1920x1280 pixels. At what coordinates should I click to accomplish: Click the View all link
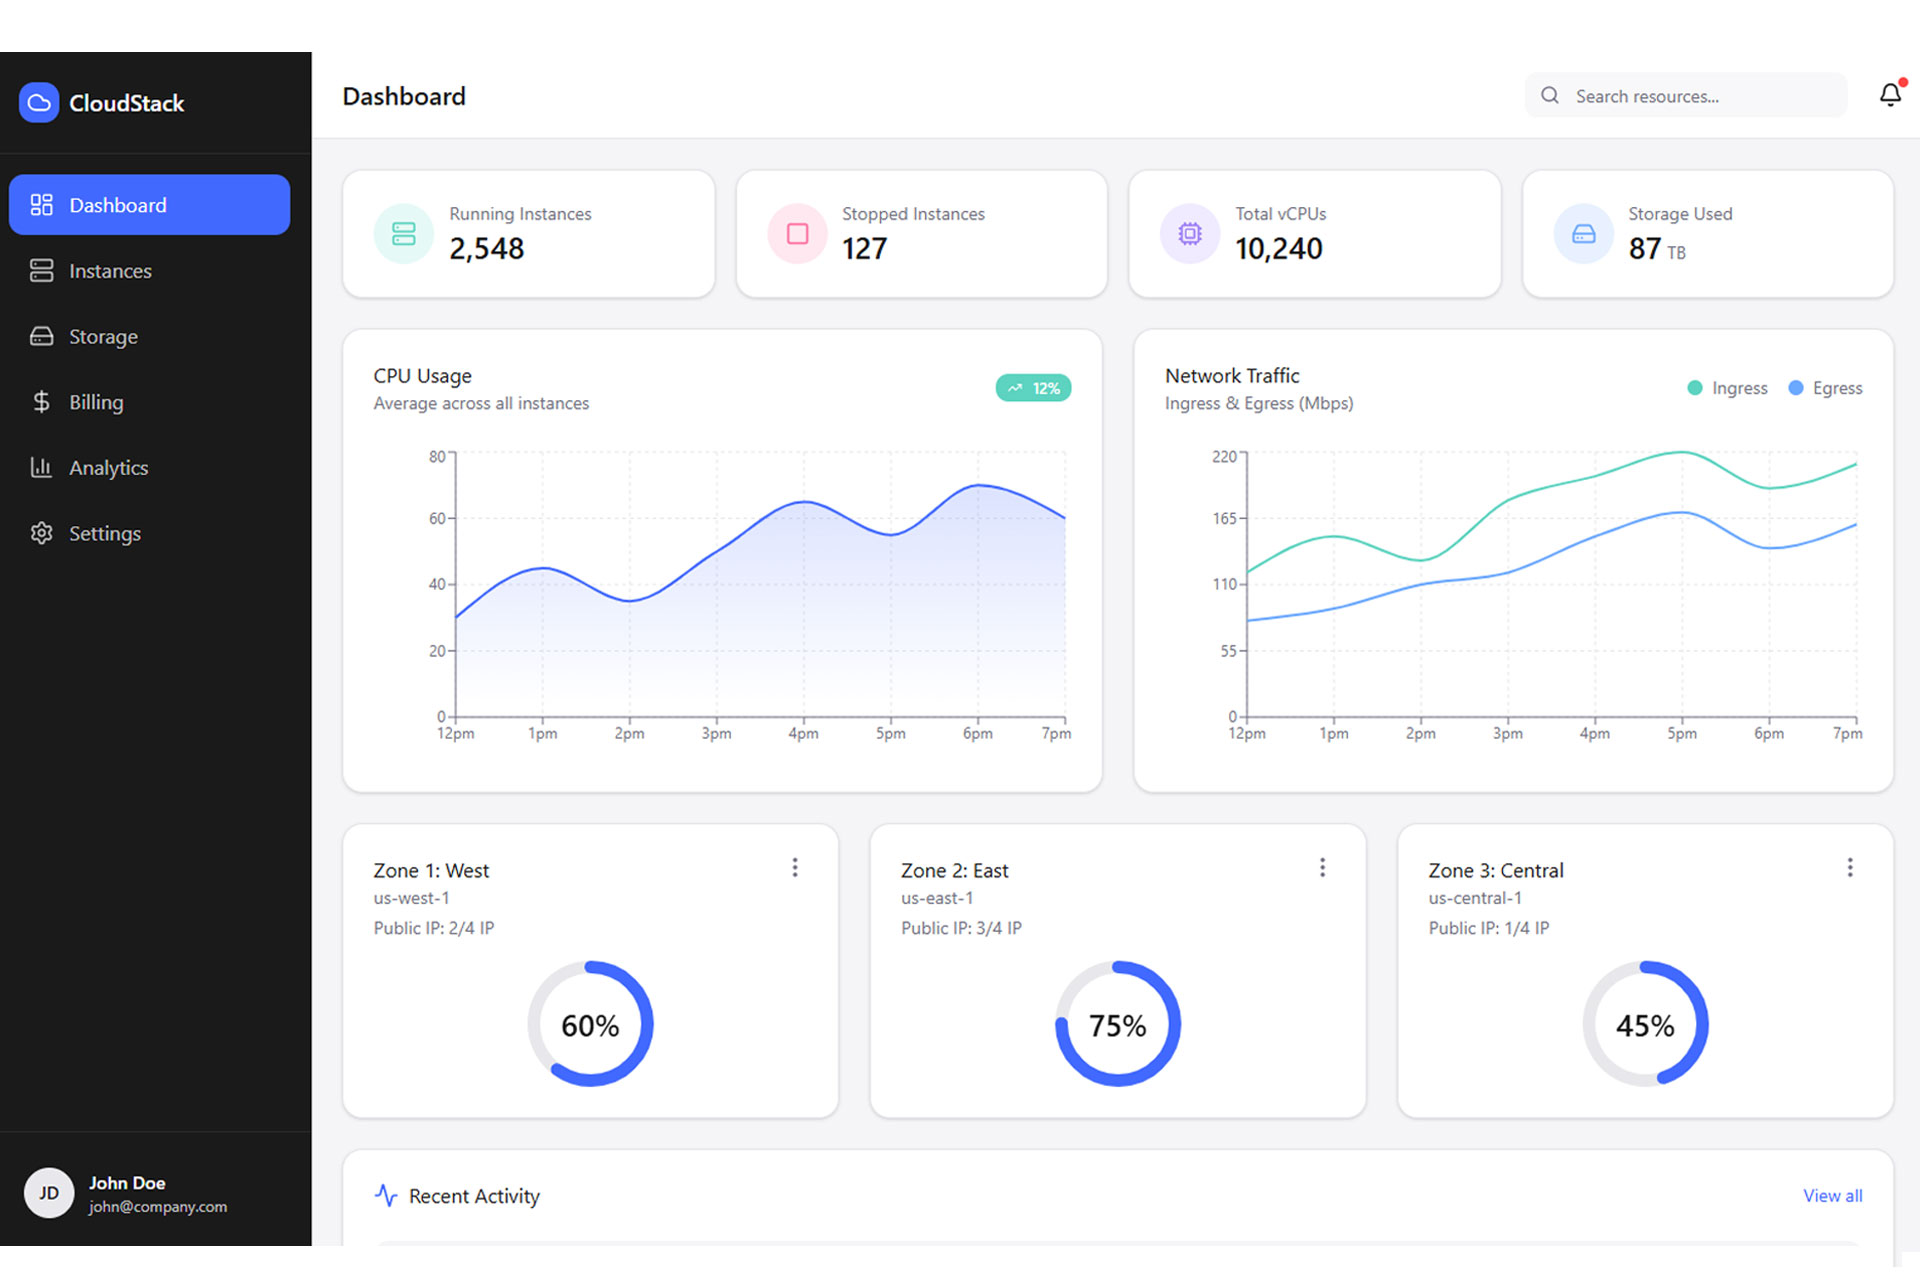[x=1832, y=1195]
